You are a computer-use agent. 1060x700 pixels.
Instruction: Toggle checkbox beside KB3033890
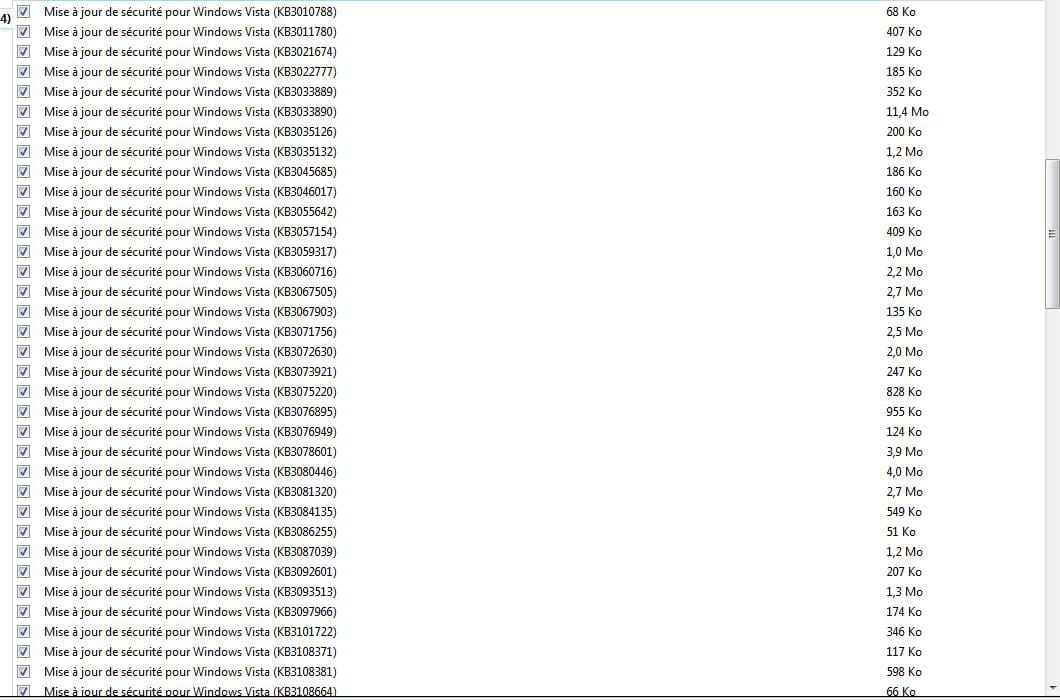pyautogui.click(x=24, y=112)
